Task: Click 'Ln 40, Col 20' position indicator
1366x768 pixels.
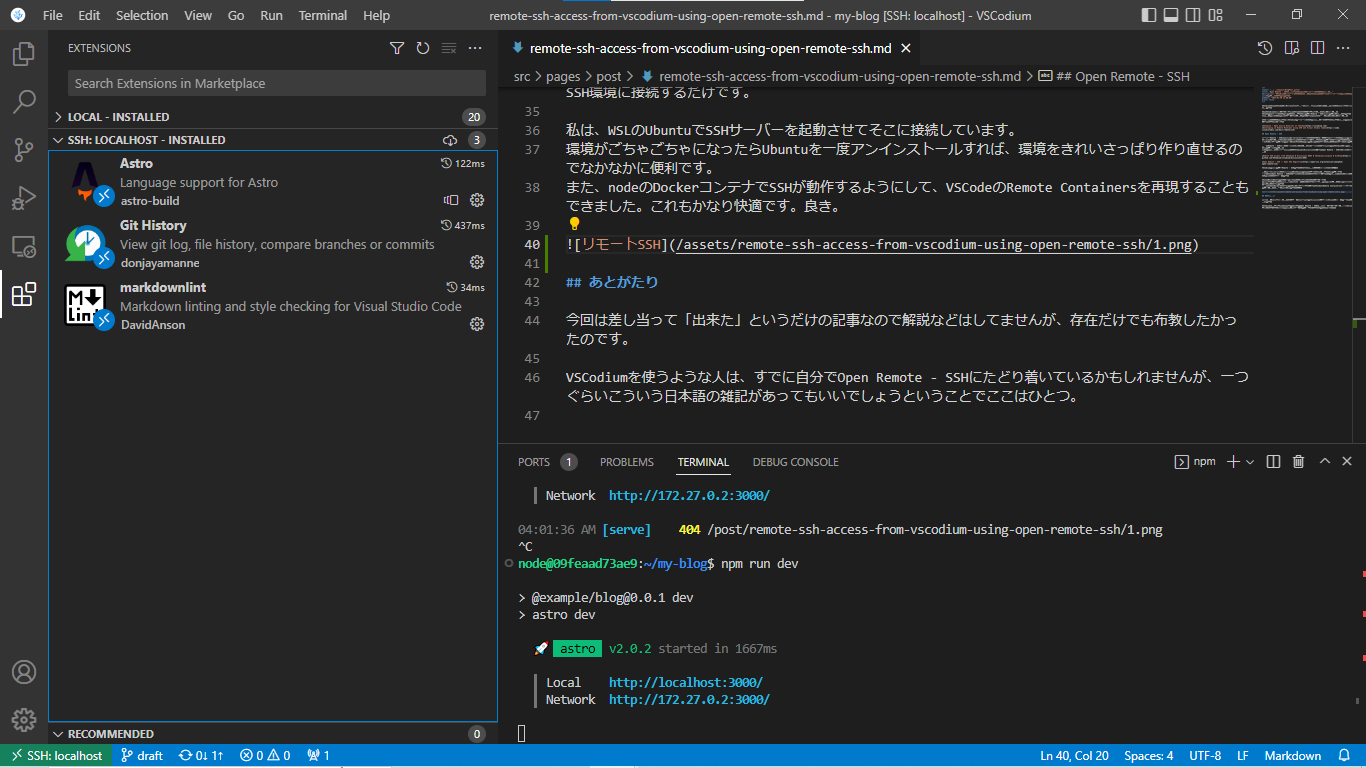Action: pos(1074,756)
